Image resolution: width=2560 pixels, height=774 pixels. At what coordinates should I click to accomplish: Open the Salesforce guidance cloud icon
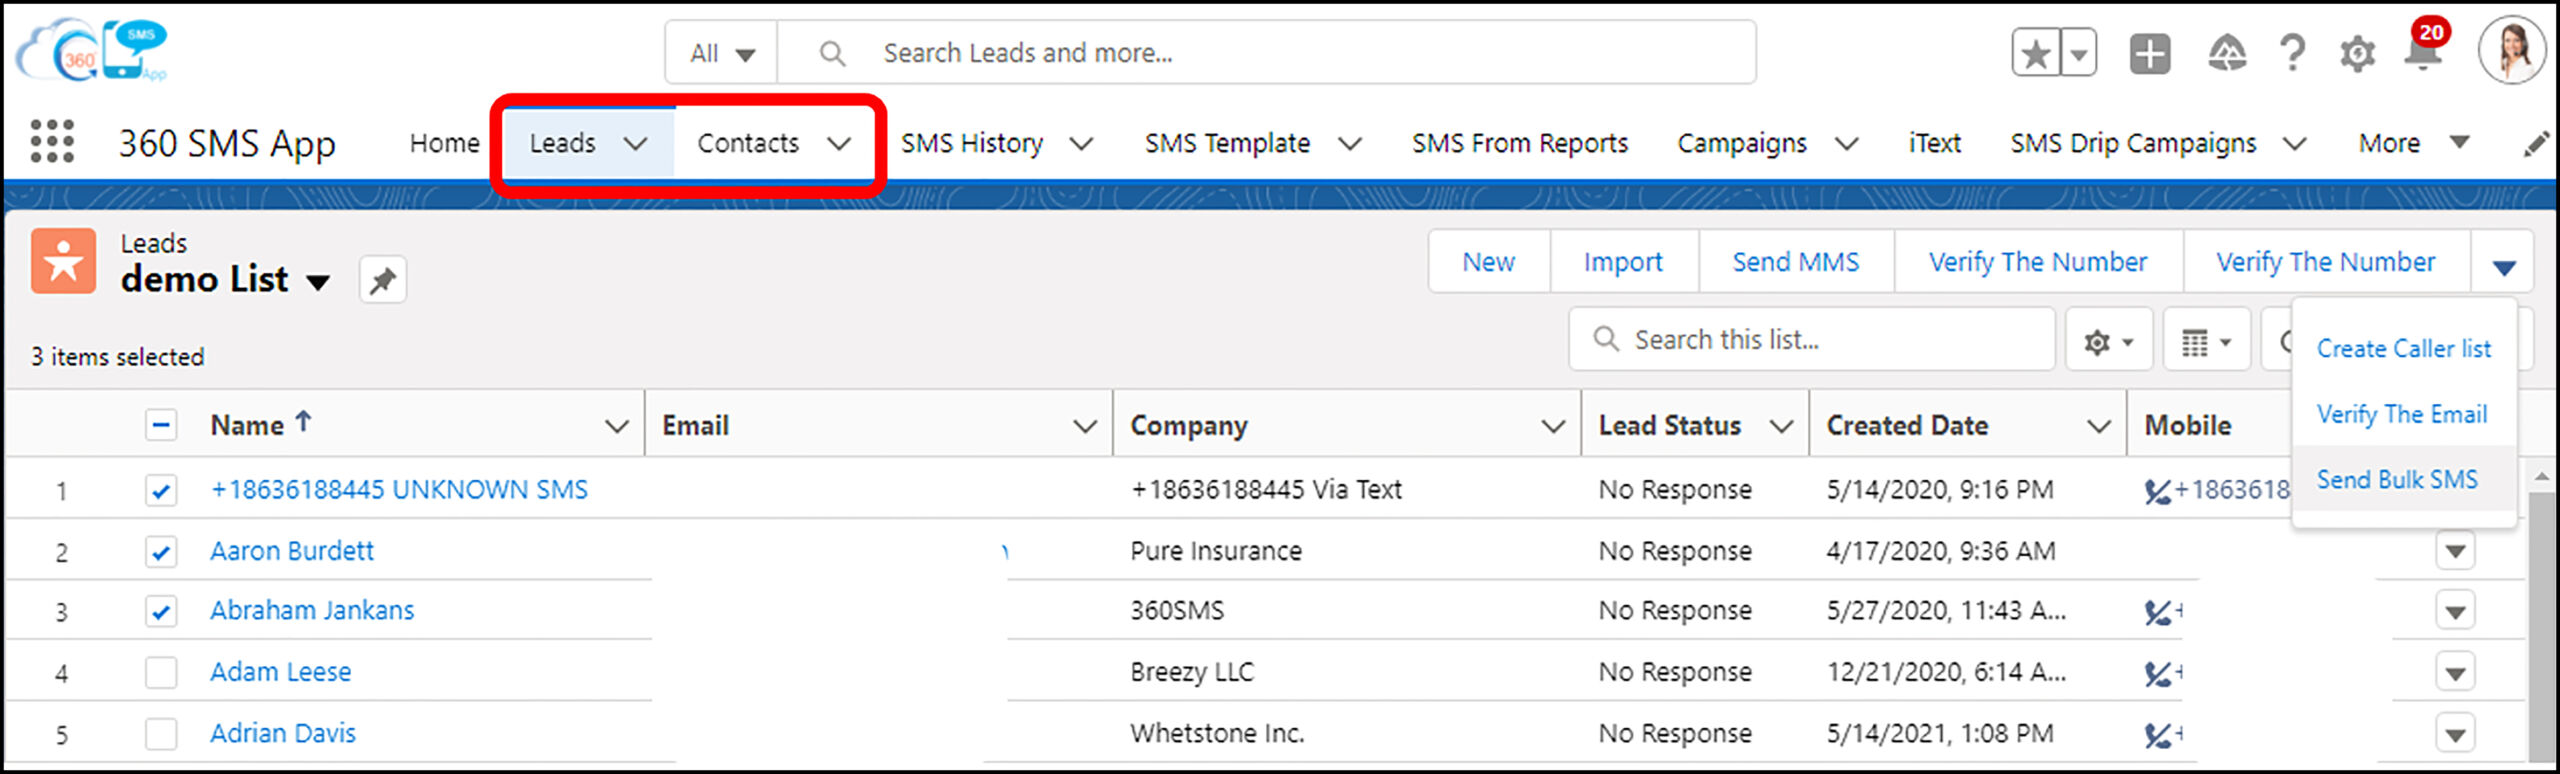point(2227,53)
